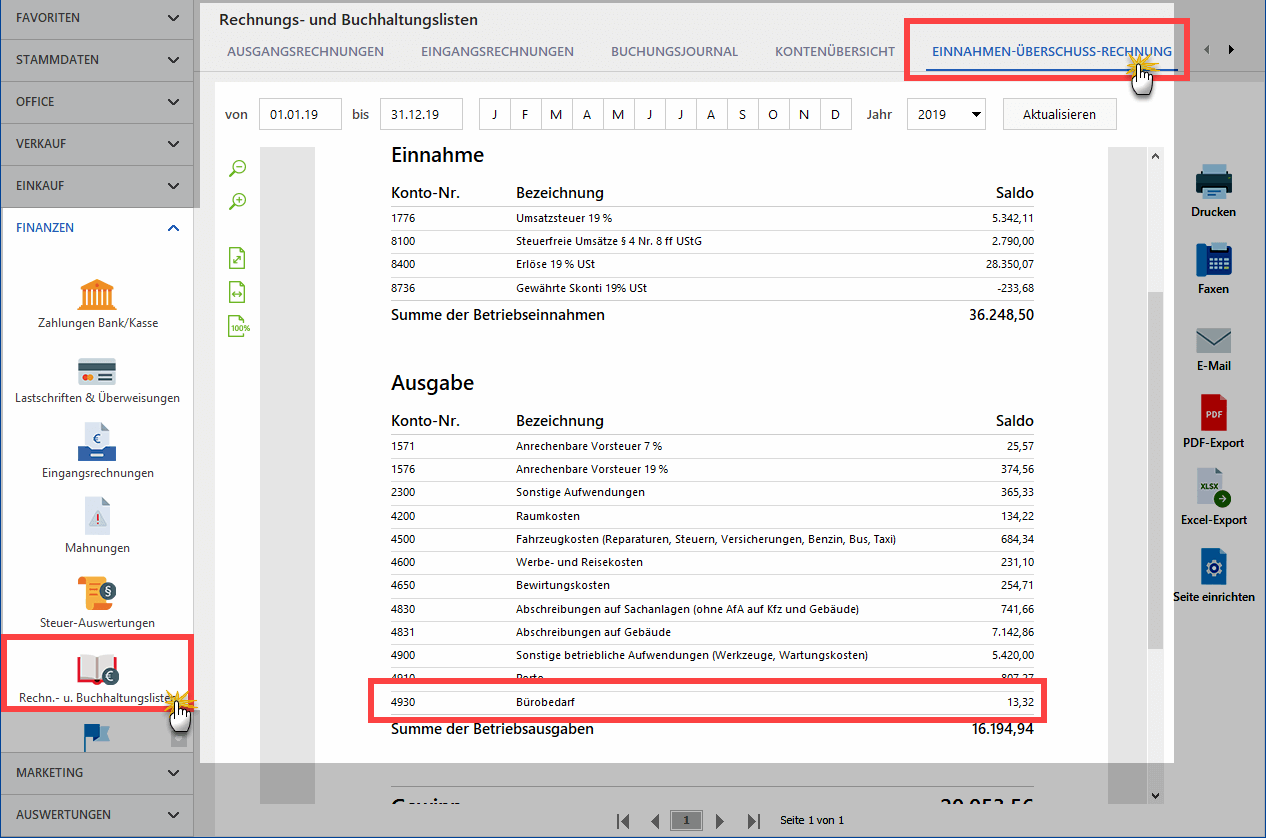The image size is (1266, 838).
Task: Select the Einnahmen-Überschuss-Rechnung tab
Action: [1052, 52]
